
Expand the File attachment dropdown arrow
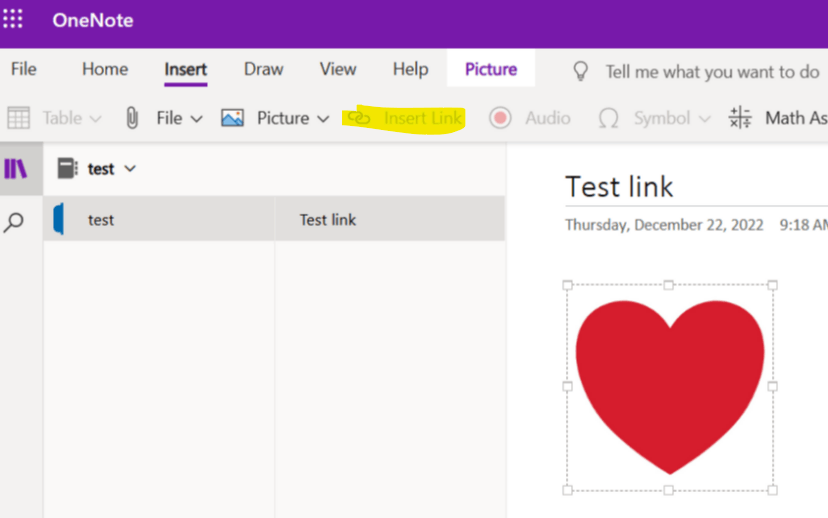coord(196,119)
